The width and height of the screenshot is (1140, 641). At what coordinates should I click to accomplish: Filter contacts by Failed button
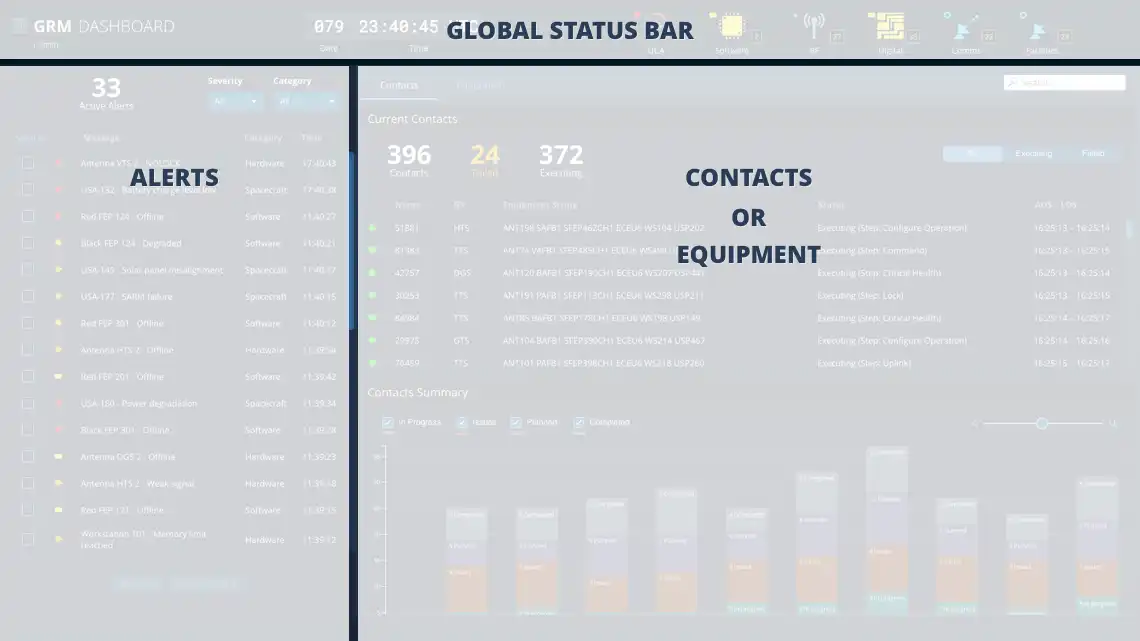(x=1093, y=154)
